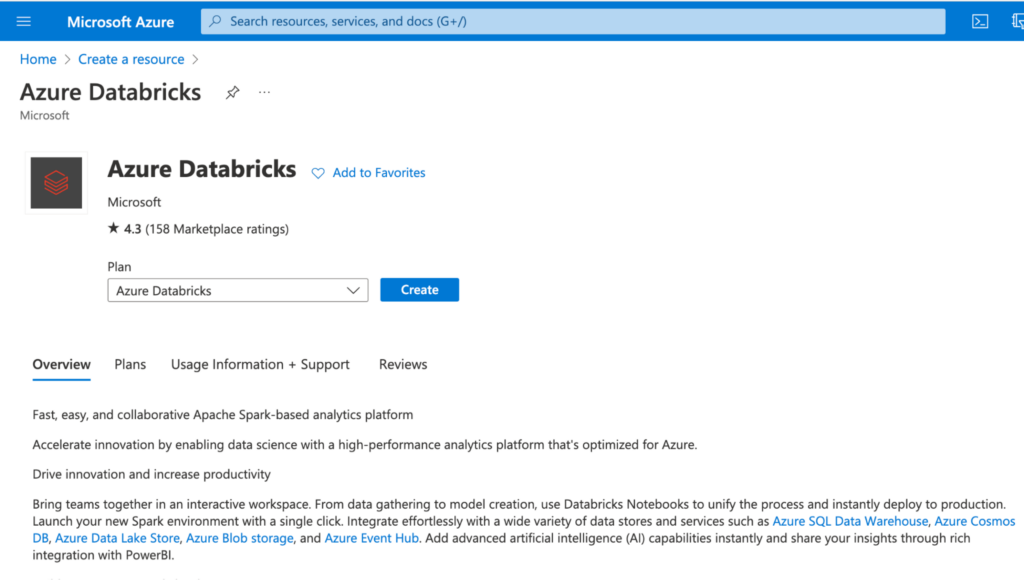The height and width of the screenshot is (580, 1024).
Task: Pin Azure Databricks to dashboard
Action: coord(232,93)
